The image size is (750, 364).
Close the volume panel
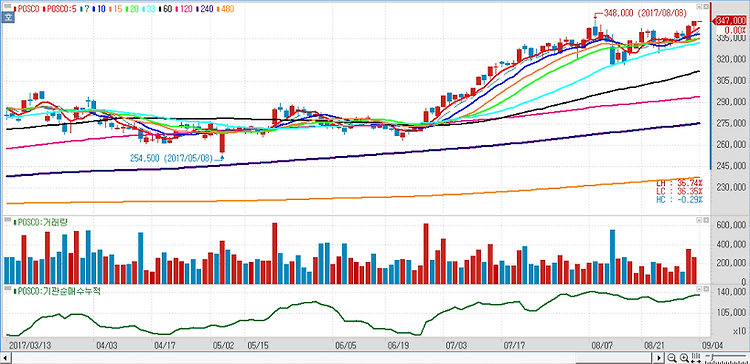[706, 220]
